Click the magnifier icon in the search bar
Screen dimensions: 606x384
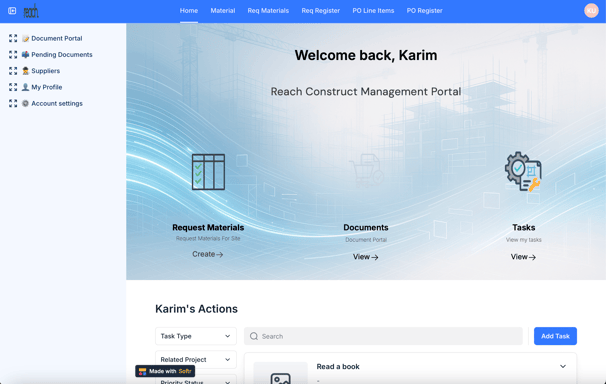pyautogui.click(x=254, y=336)
